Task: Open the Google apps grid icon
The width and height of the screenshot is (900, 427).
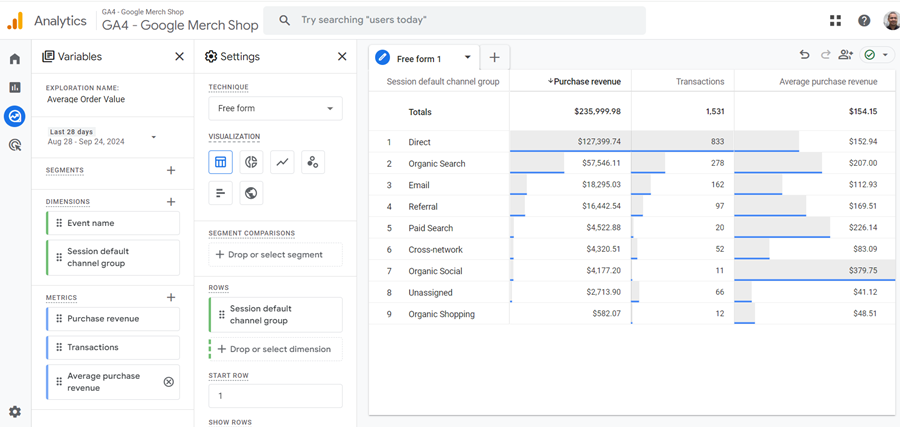Action: pyautogui.click(x=836, y=21)
